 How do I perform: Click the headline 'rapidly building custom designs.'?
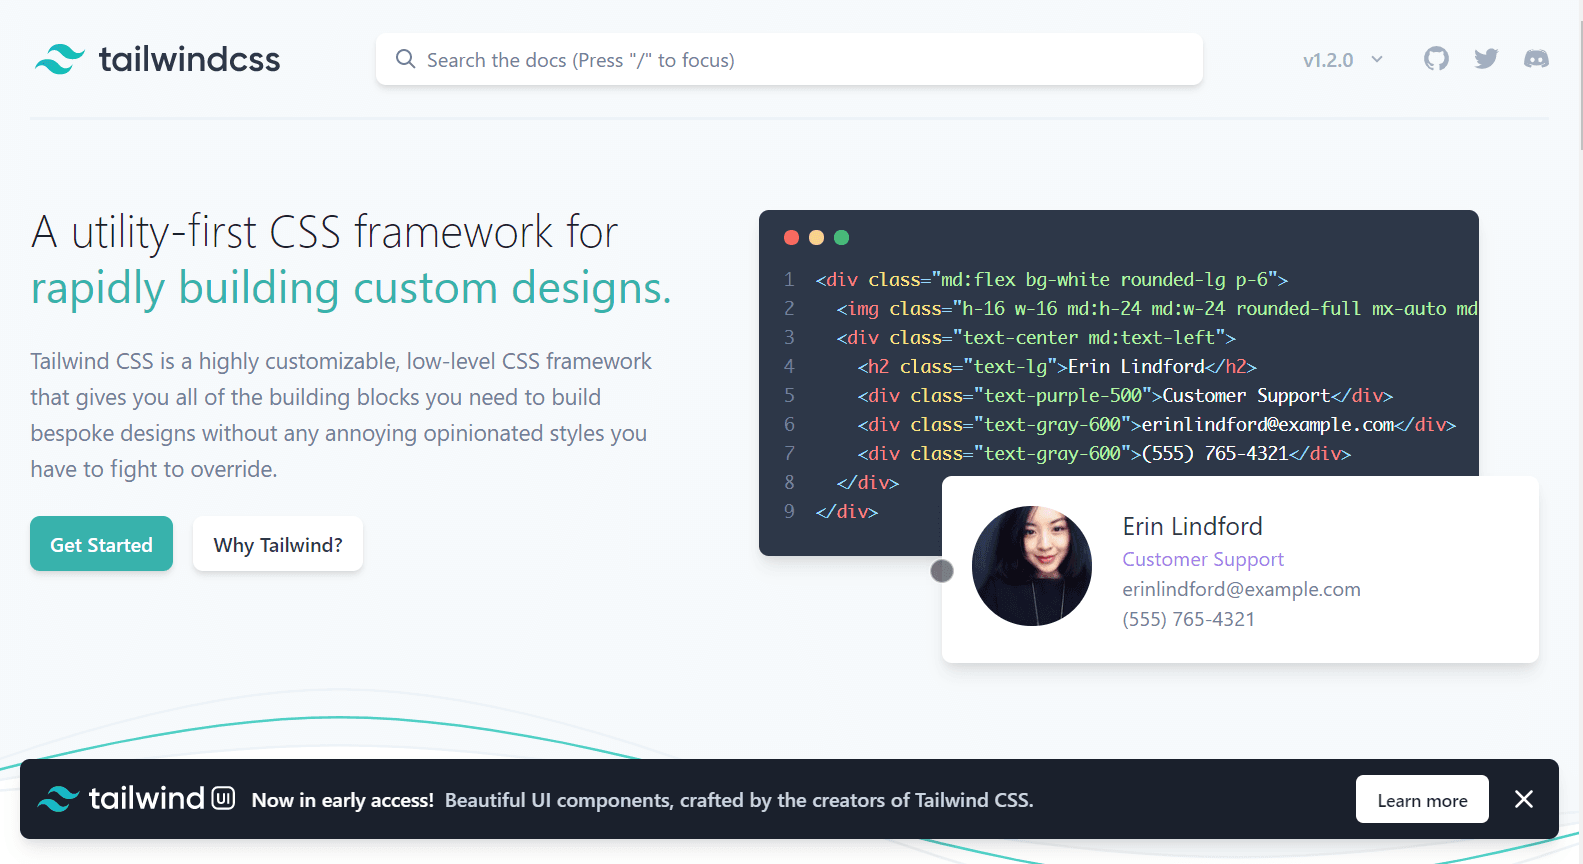351,288
